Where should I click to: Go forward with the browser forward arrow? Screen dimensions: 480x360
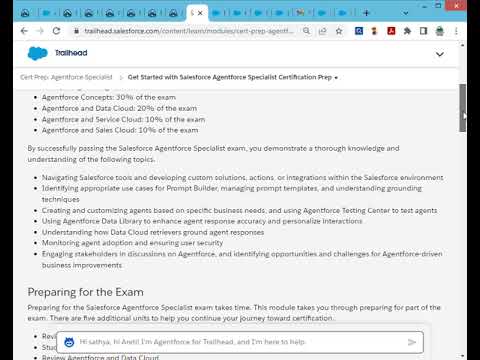point(40,31)
